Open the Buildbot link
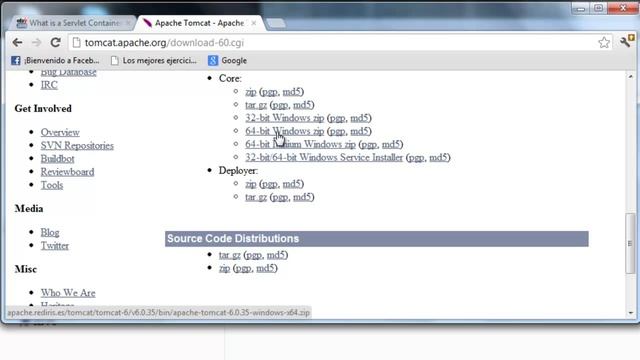Viewport: 640px width, 360px height. coord(58,159)
